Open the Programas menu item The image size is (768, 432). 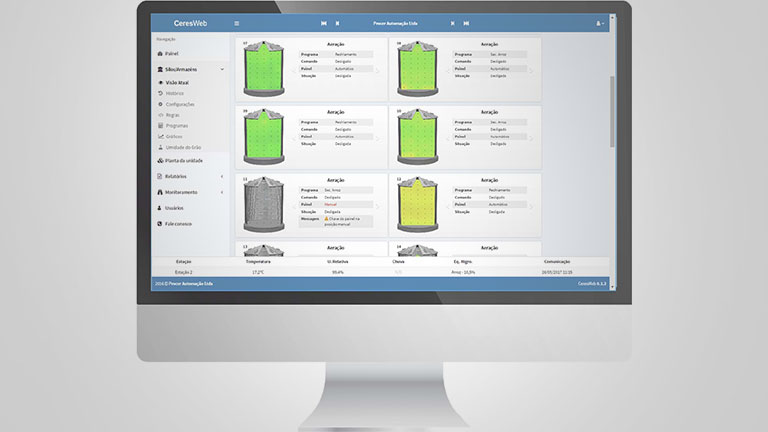pos(176,126)
